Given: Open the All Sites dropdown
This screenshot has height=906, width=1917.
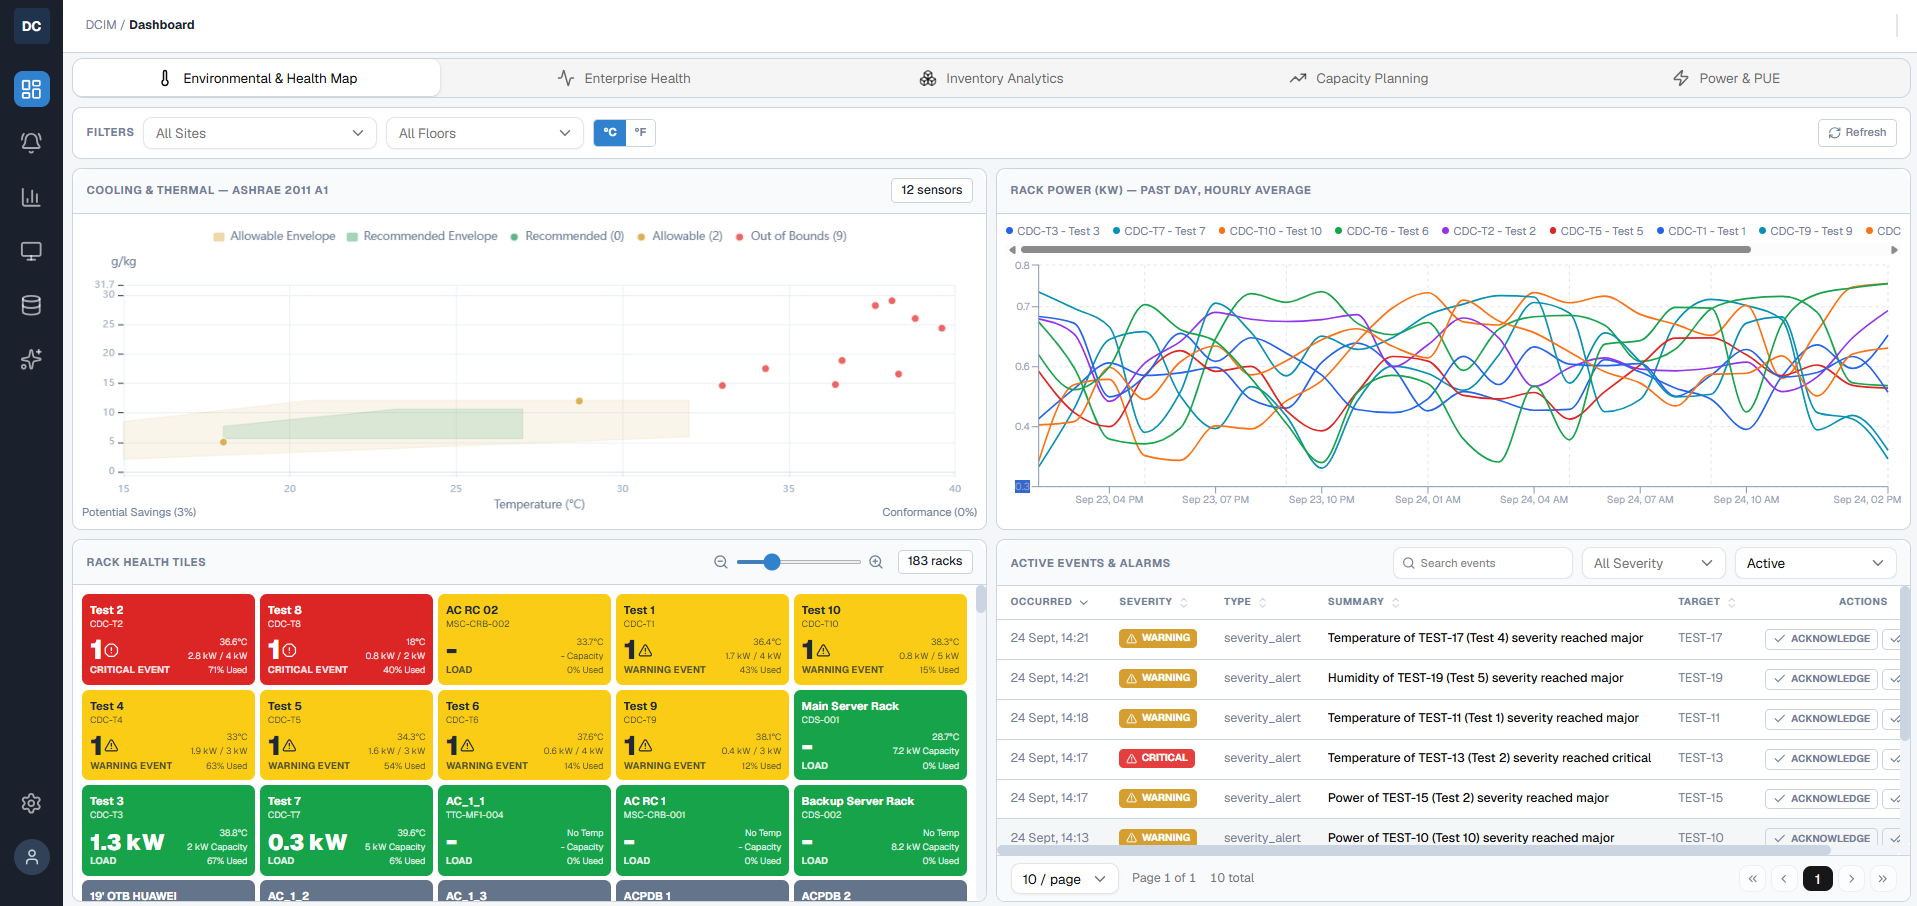Looking at the screenshot, I should tap(260, 133).
